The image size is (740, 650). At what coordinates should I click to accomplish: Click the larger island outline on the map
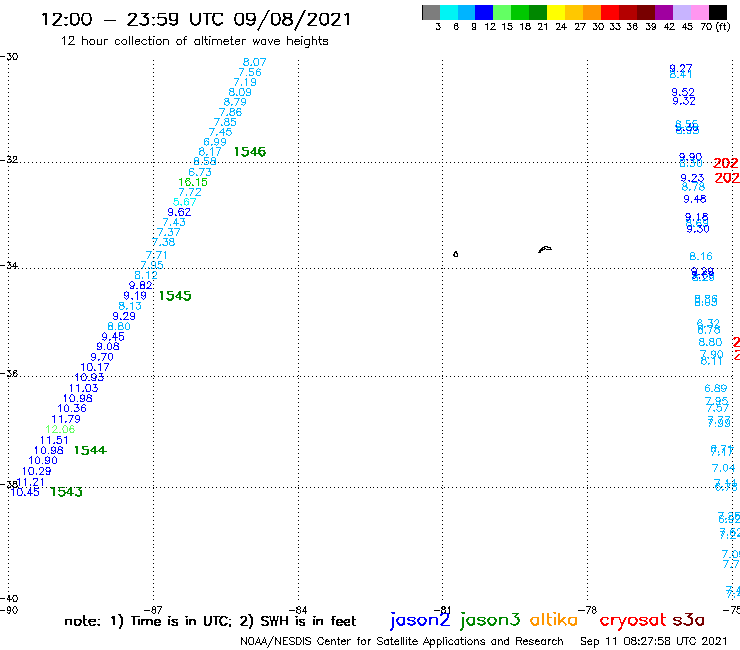545,249
